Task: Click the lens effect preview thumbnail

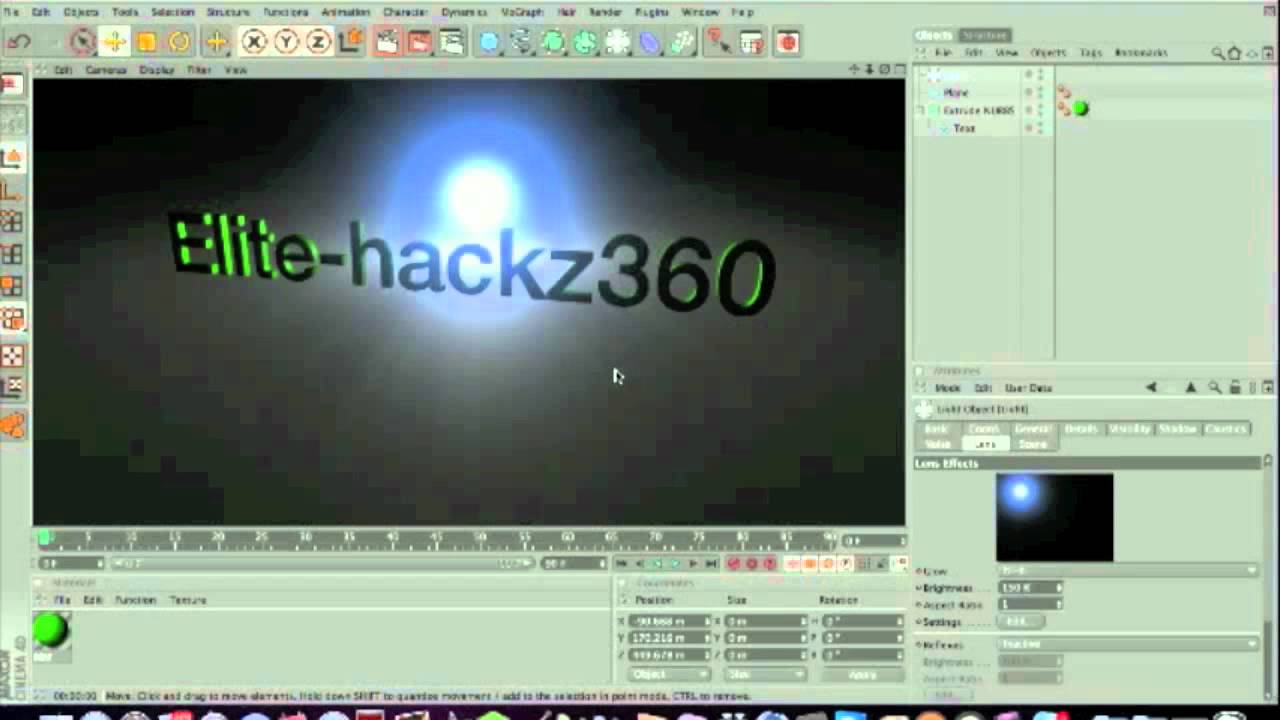Action: point(1054,517)
